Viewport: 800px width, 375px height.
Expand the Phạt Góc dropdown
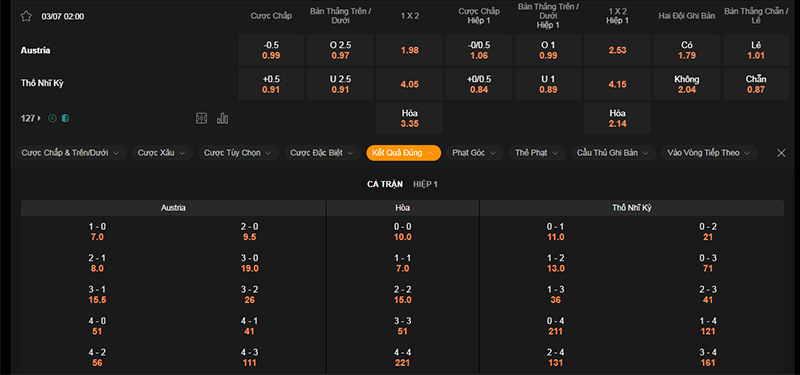point(475,153)
